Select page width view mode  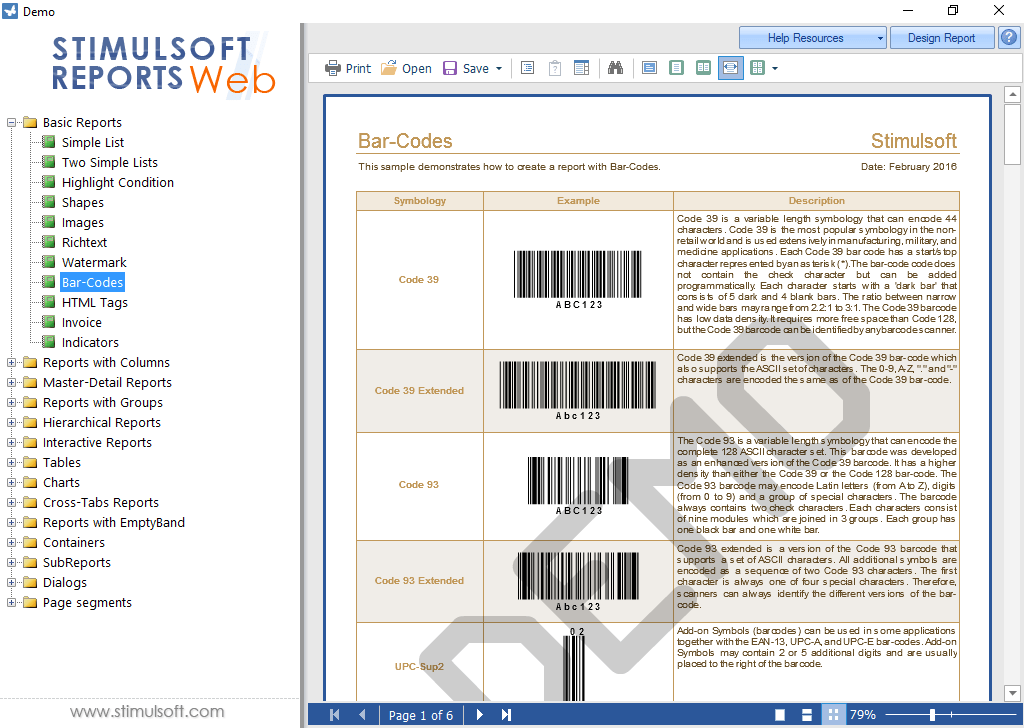[730, 68]
